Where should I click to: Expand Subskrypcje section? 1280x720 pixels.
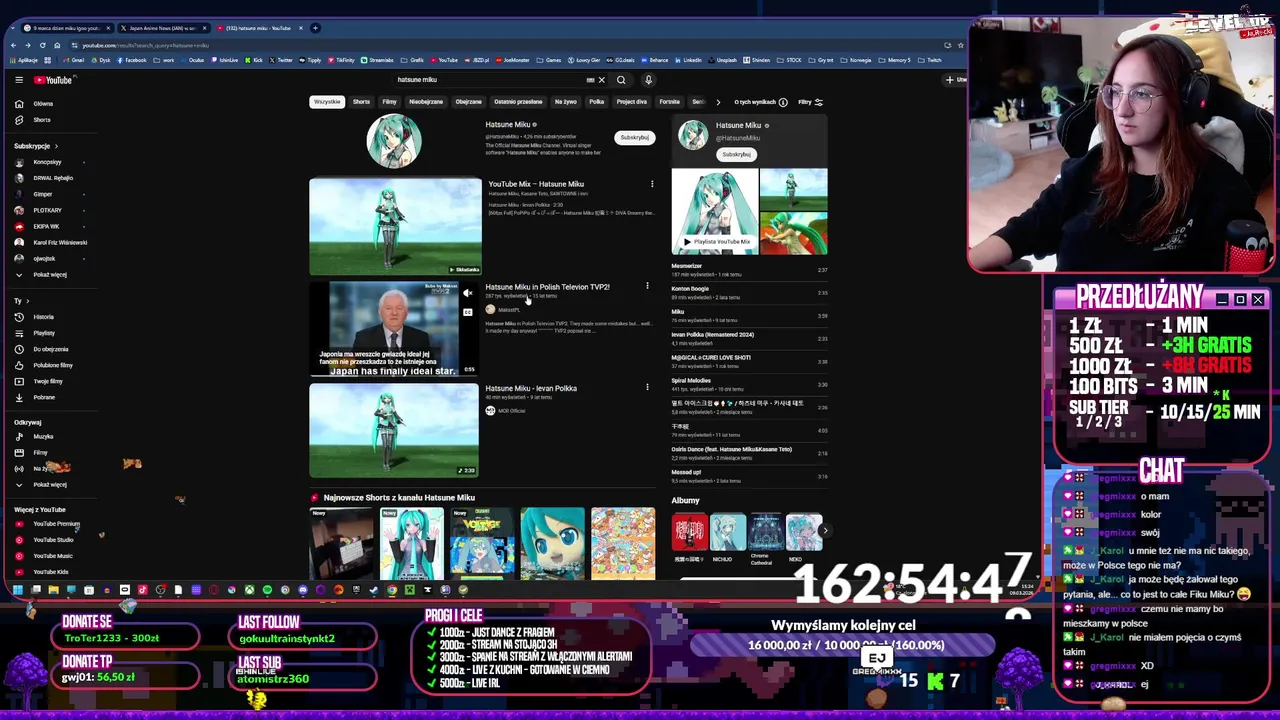(x=36, y=146)
